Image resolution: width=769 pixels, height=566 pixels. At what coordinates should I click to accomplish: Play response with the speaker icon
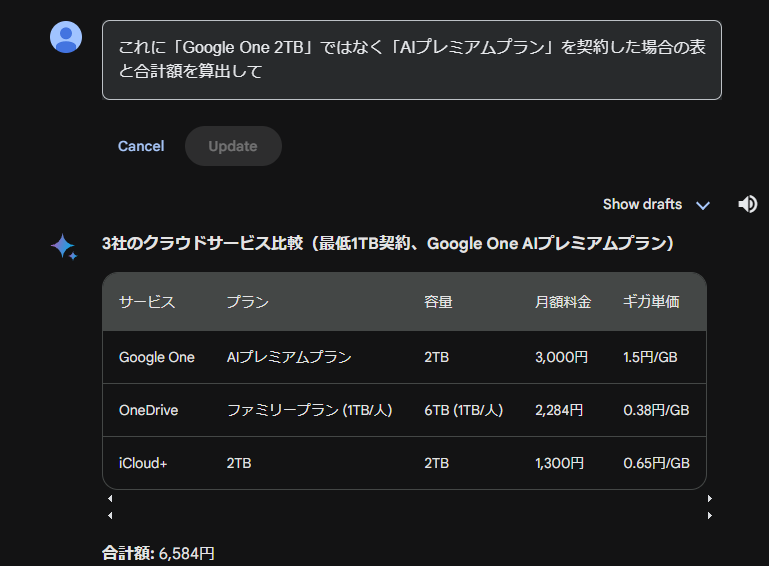[x=747, y=204]
